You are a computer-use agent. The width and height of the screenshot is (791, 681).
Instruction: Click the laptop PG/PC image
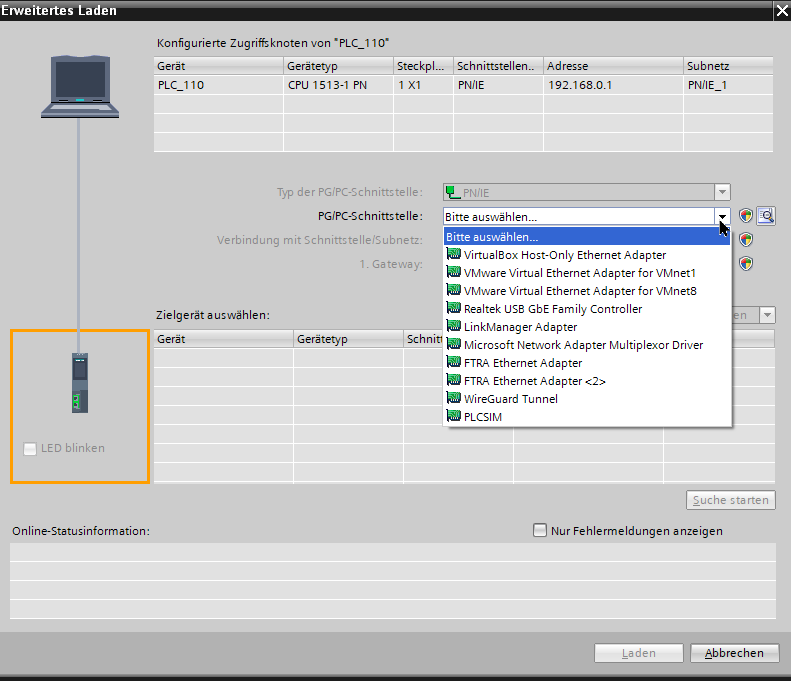click(79, 89)
